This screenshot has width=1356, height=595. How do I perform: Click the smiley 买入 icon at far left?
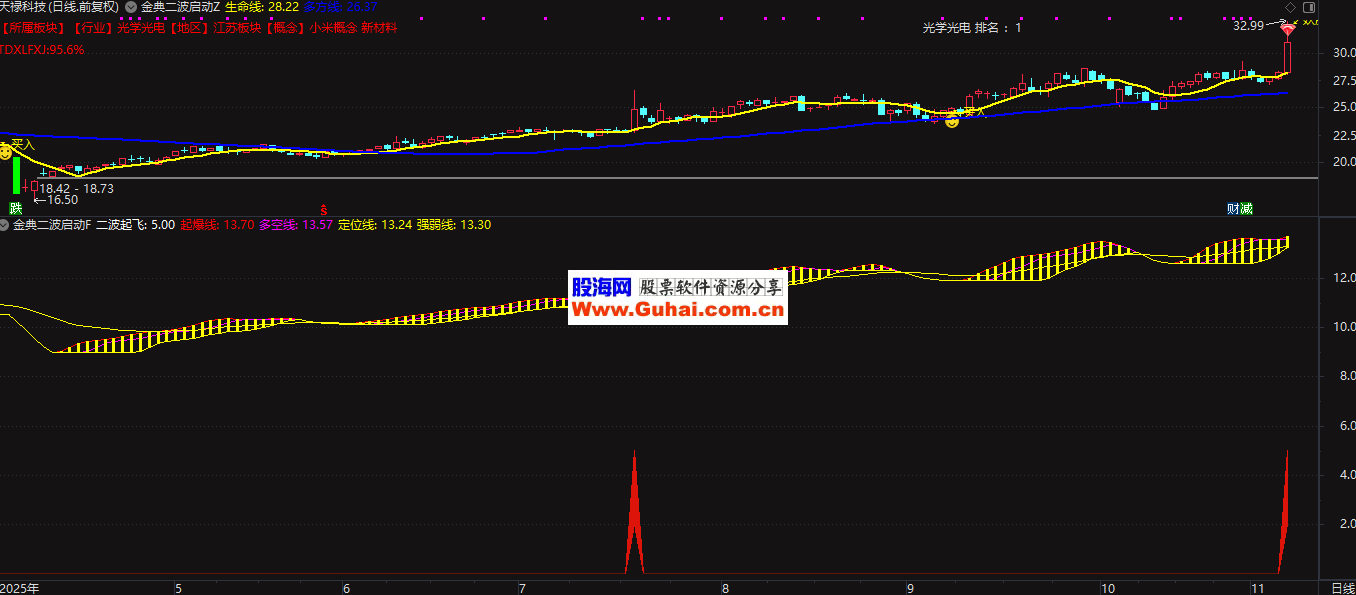click(5, 152)
